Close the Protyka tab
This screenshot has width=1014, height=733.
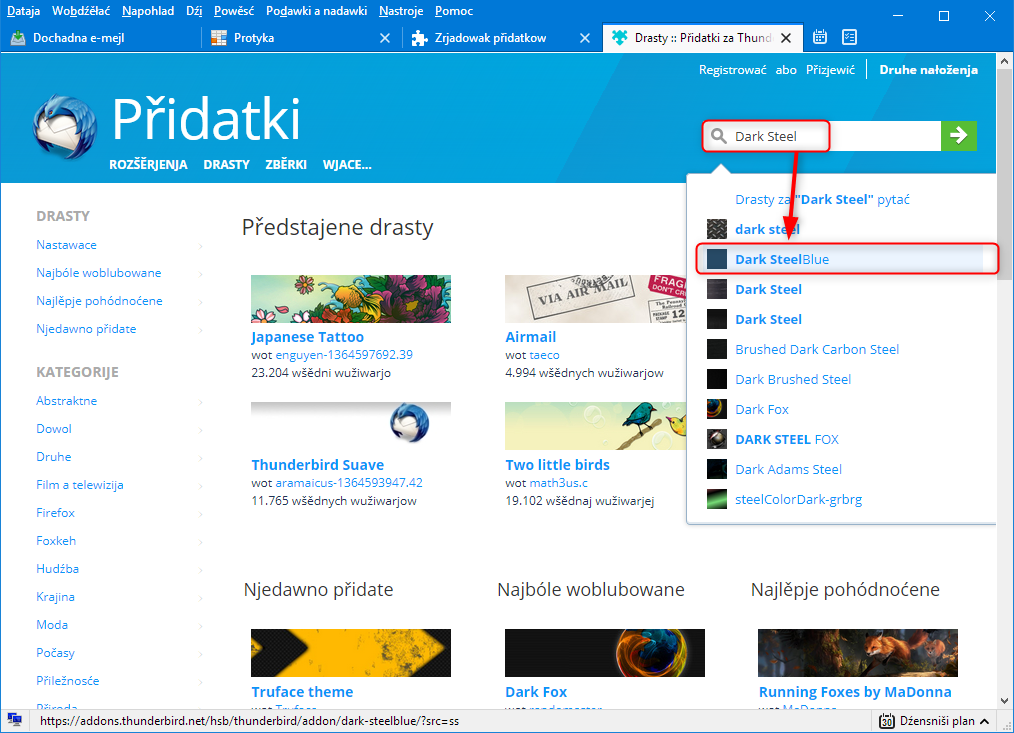[385, 38]
